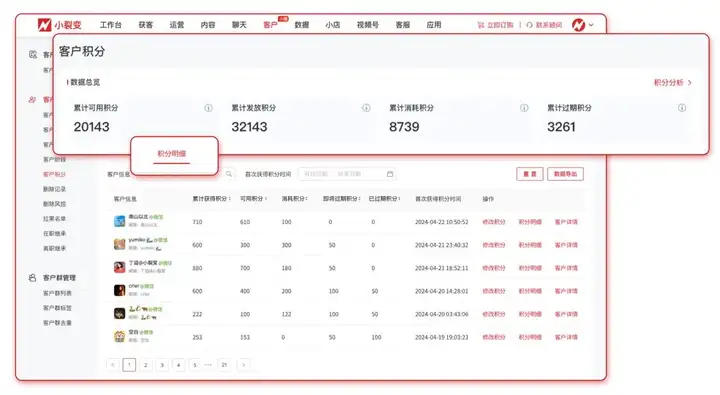Click the calendar icon in the date field
This screenshot has width=720, height=395.
tap(390, 174)
